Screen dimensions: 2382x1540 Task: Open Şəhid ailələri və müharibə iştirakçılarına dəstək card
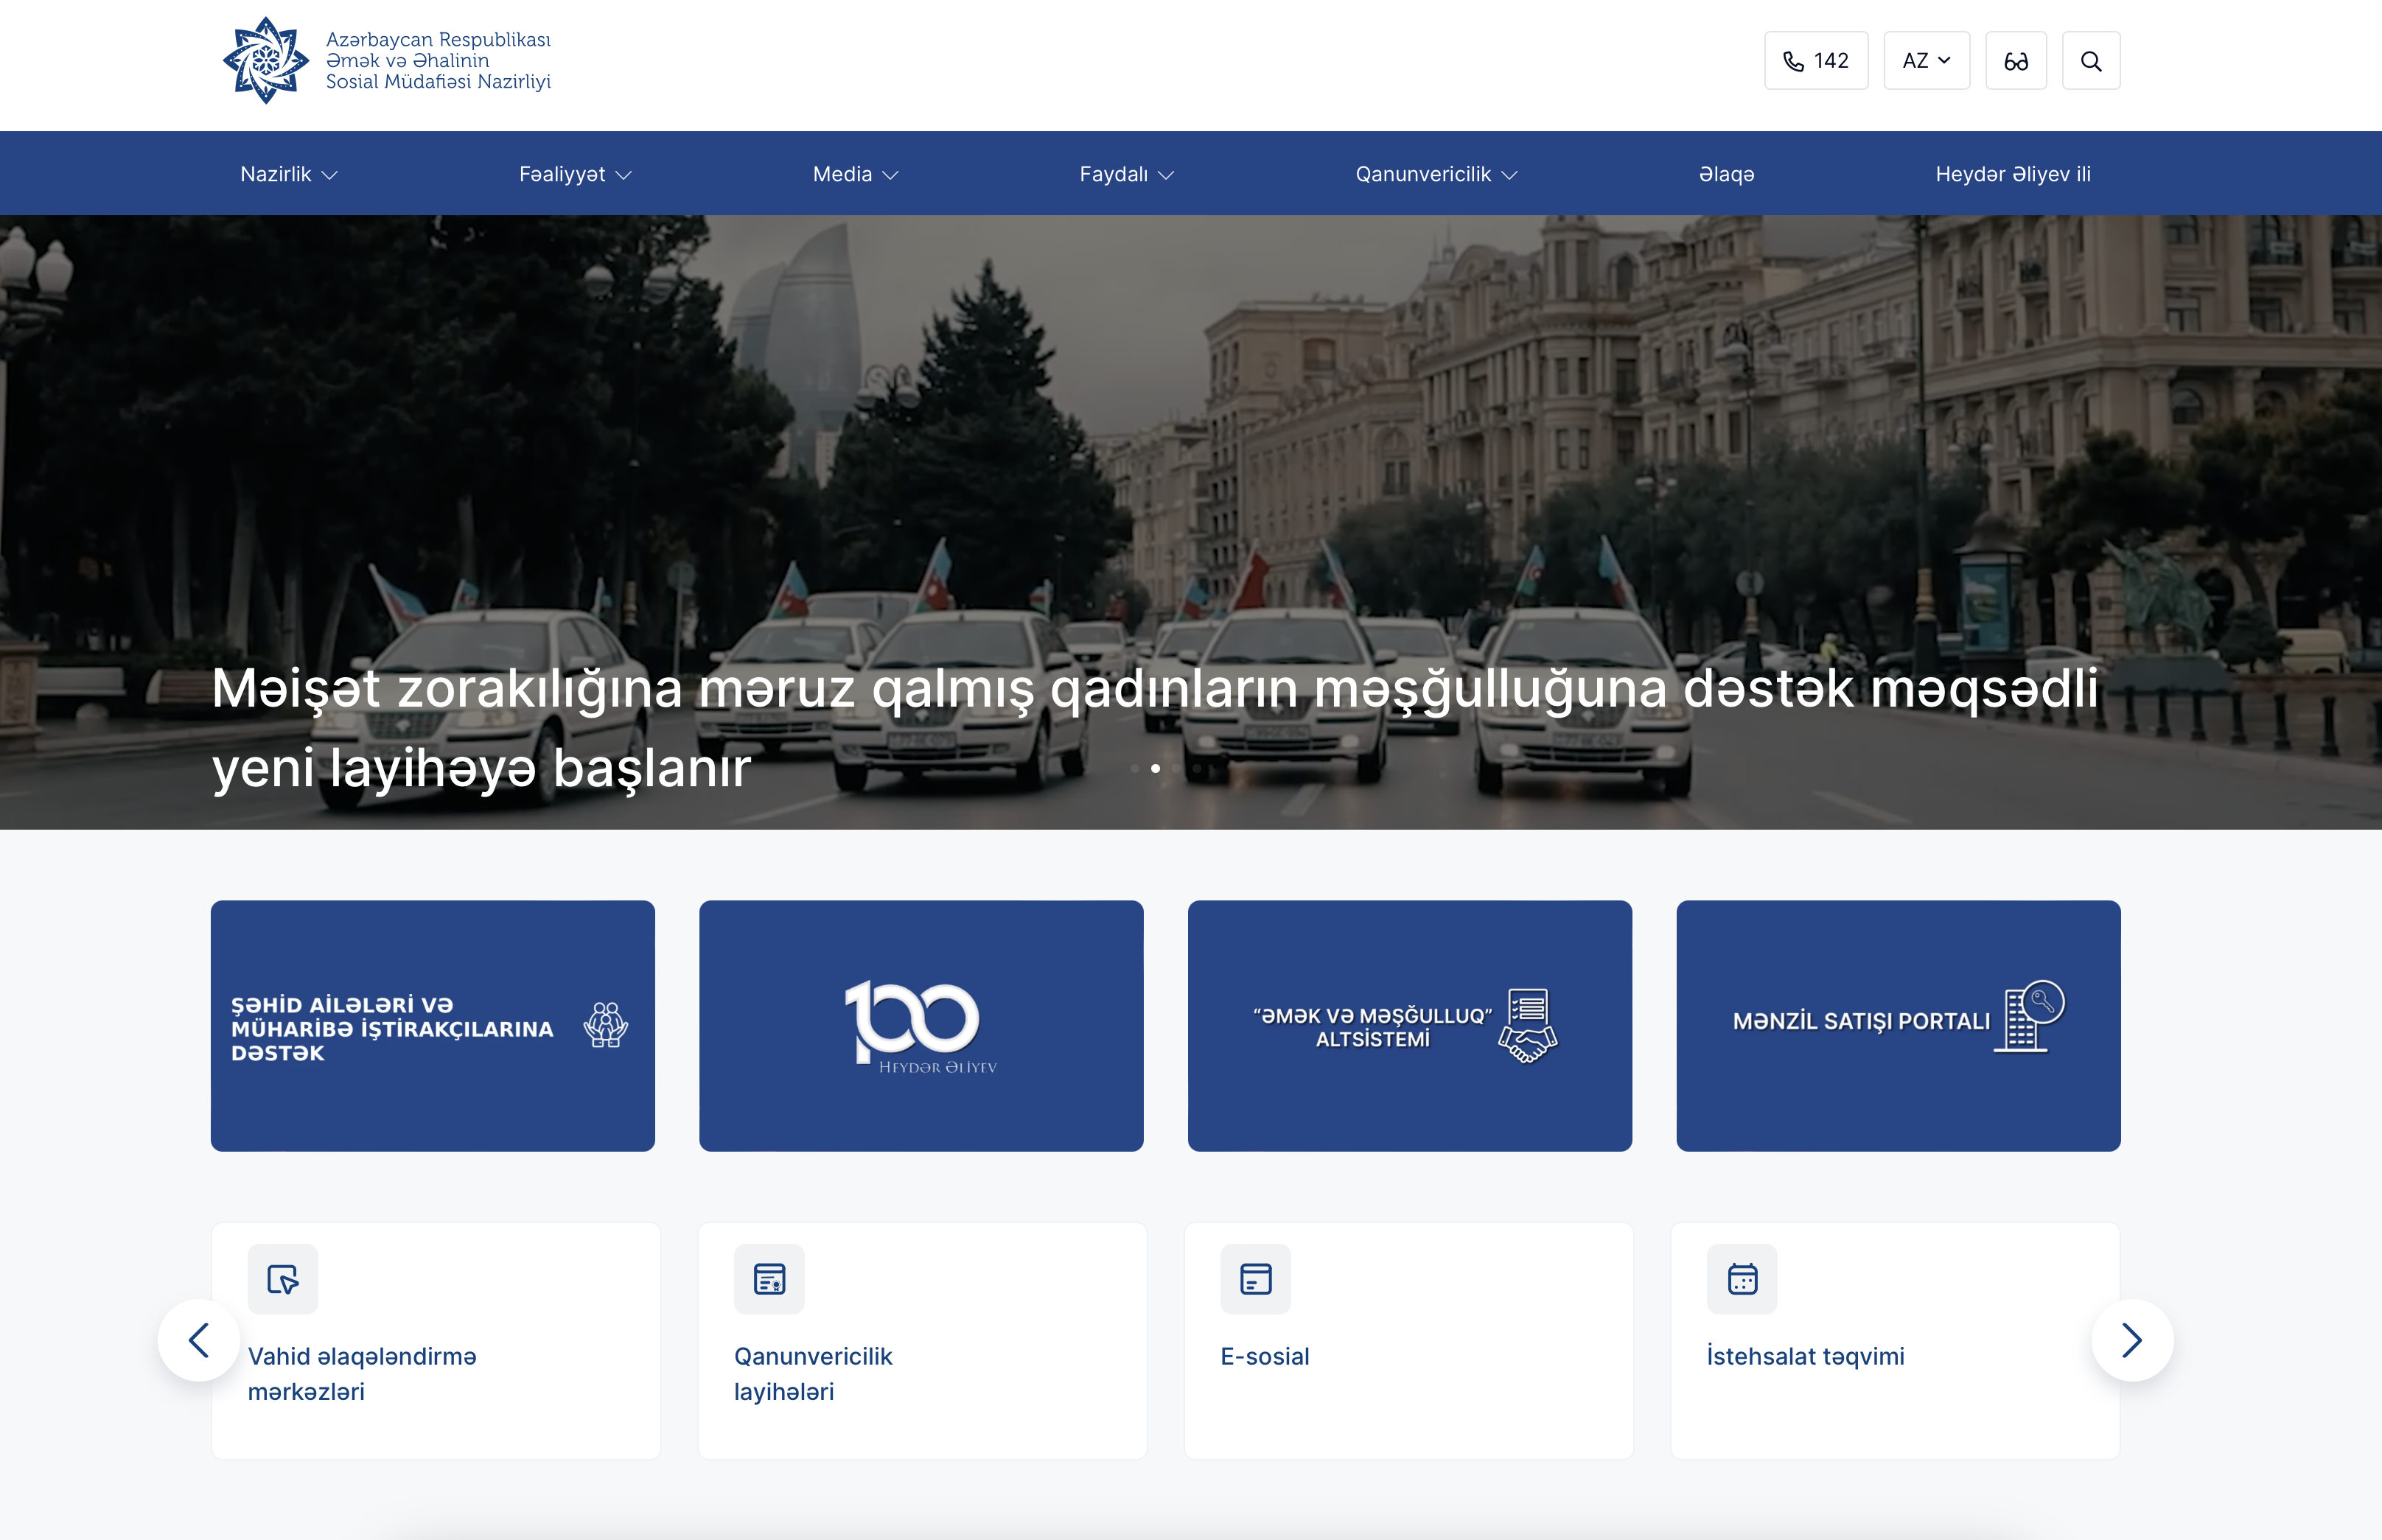point(433,1026)
